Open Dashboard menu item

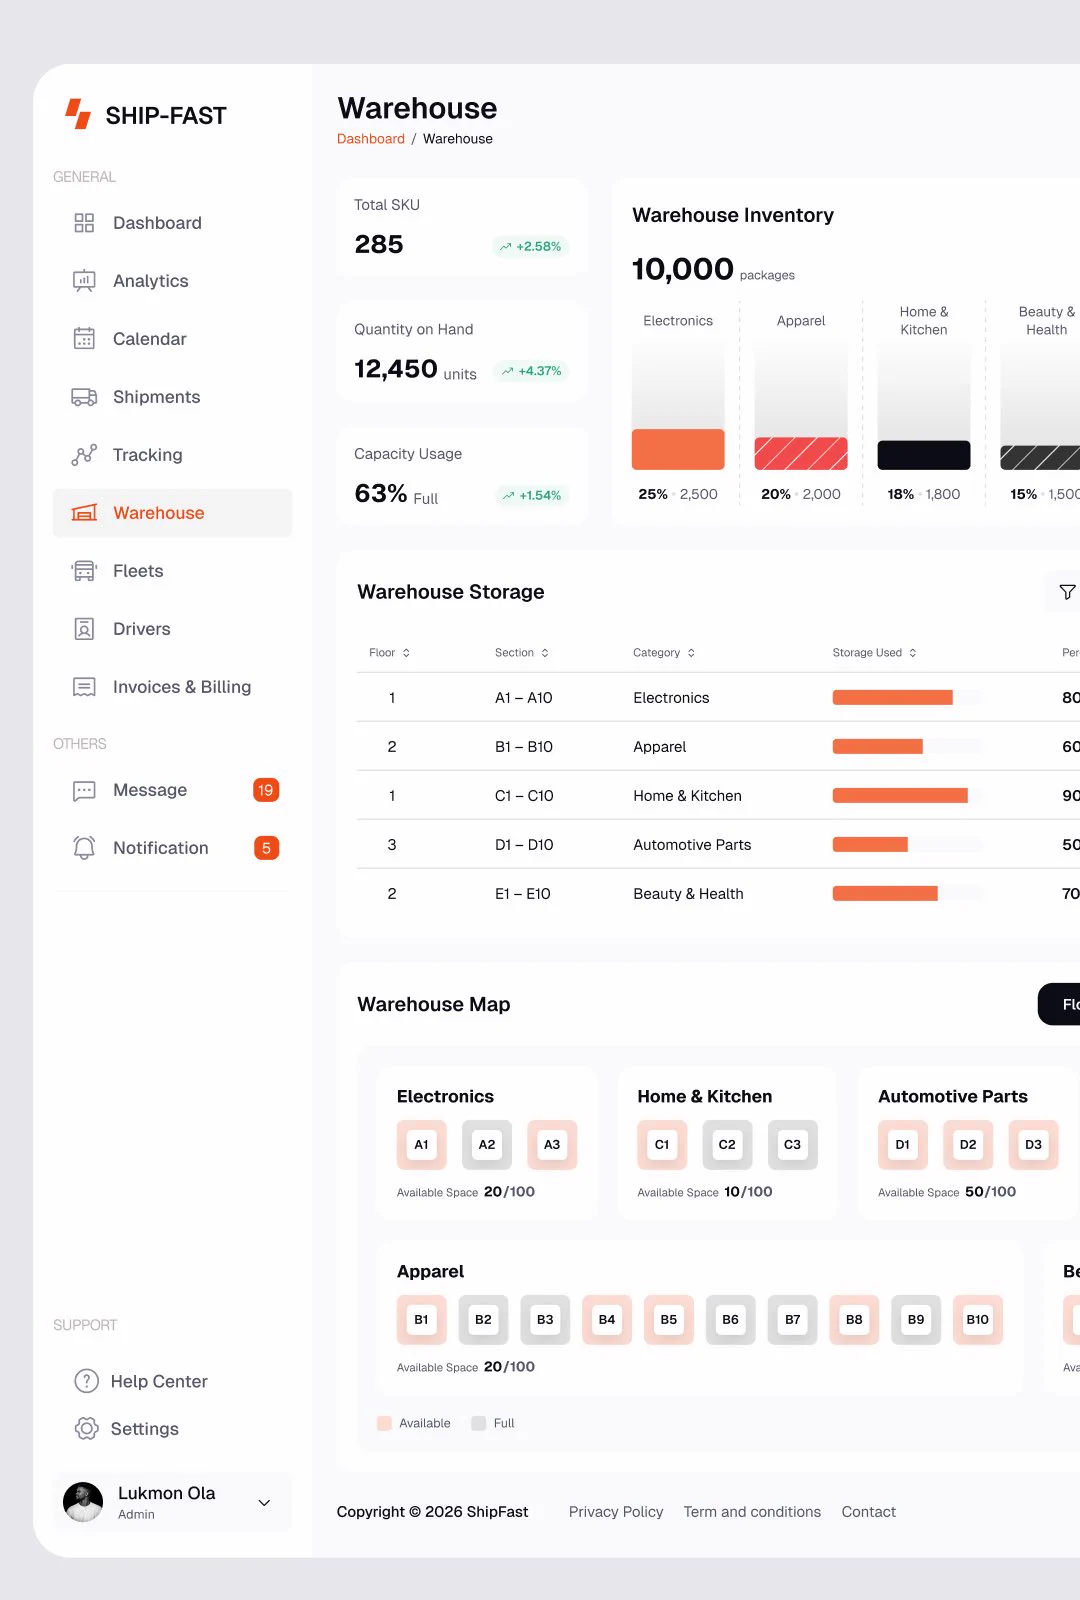coord(172,223)
